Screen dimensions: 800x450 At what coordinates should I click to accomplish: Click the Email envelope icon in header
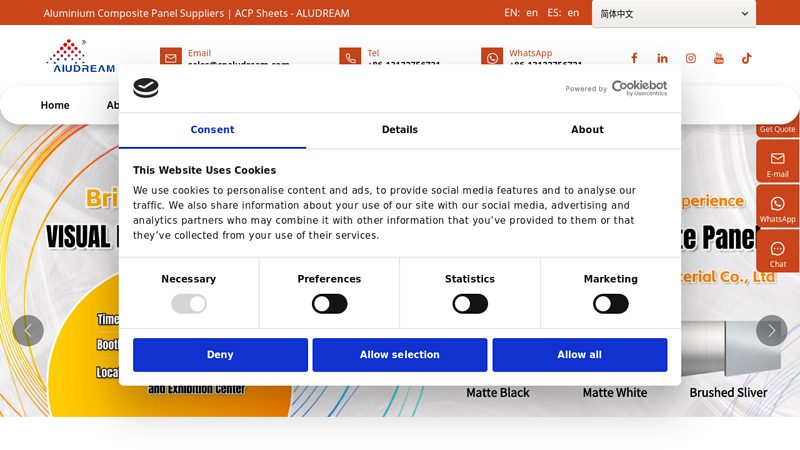171,56
